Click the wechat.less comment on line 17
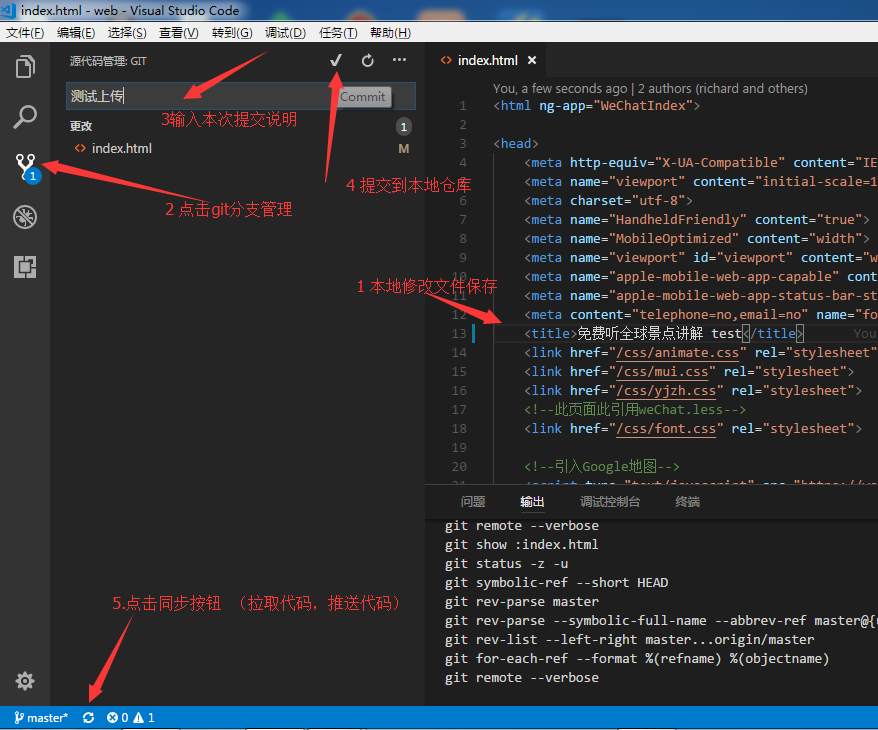 [635, 410]
